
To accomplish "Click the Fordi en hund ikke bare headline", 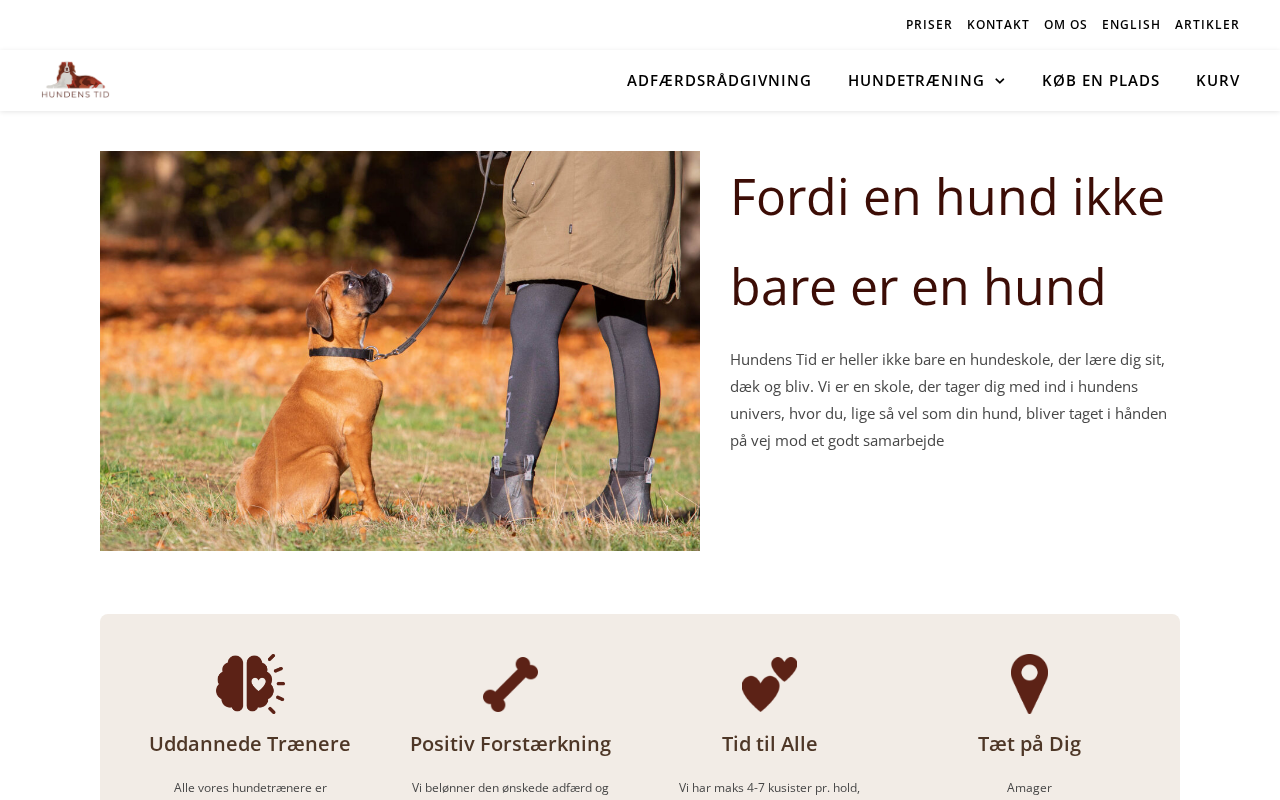I will tap(947, 241).
